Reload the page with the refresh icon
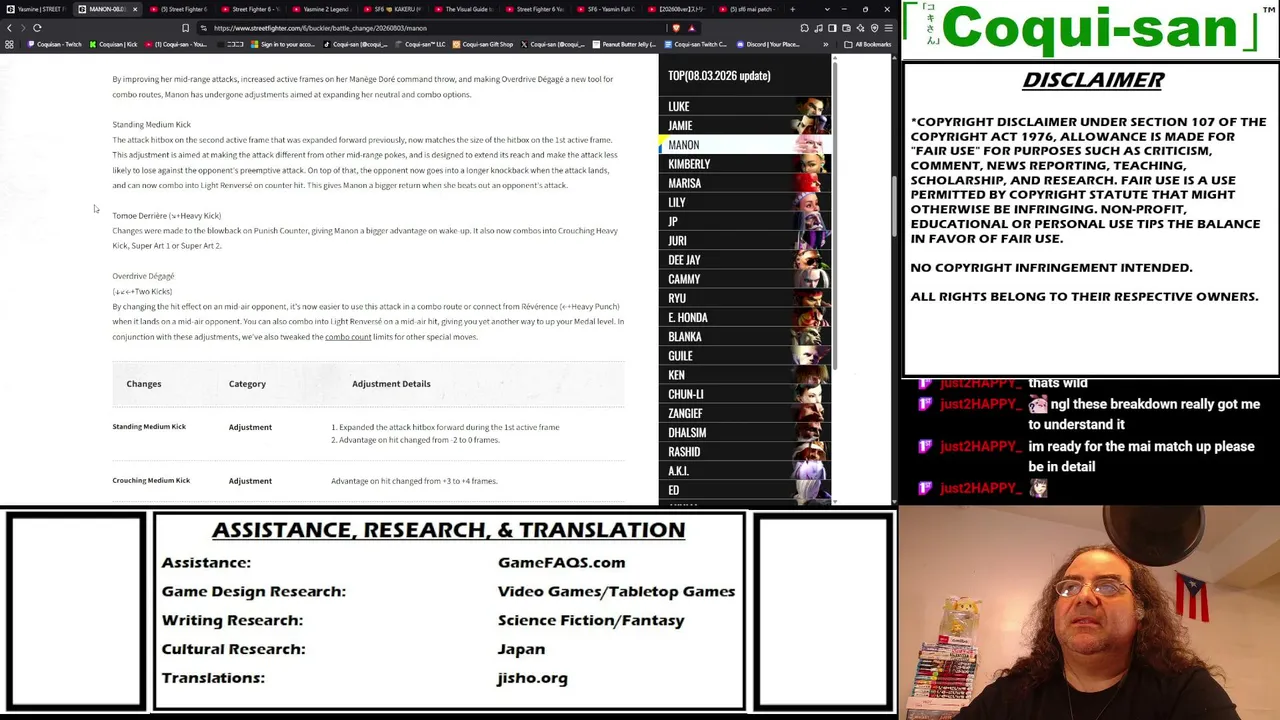The image size is (1280, 720). click(x=37, y=28)
